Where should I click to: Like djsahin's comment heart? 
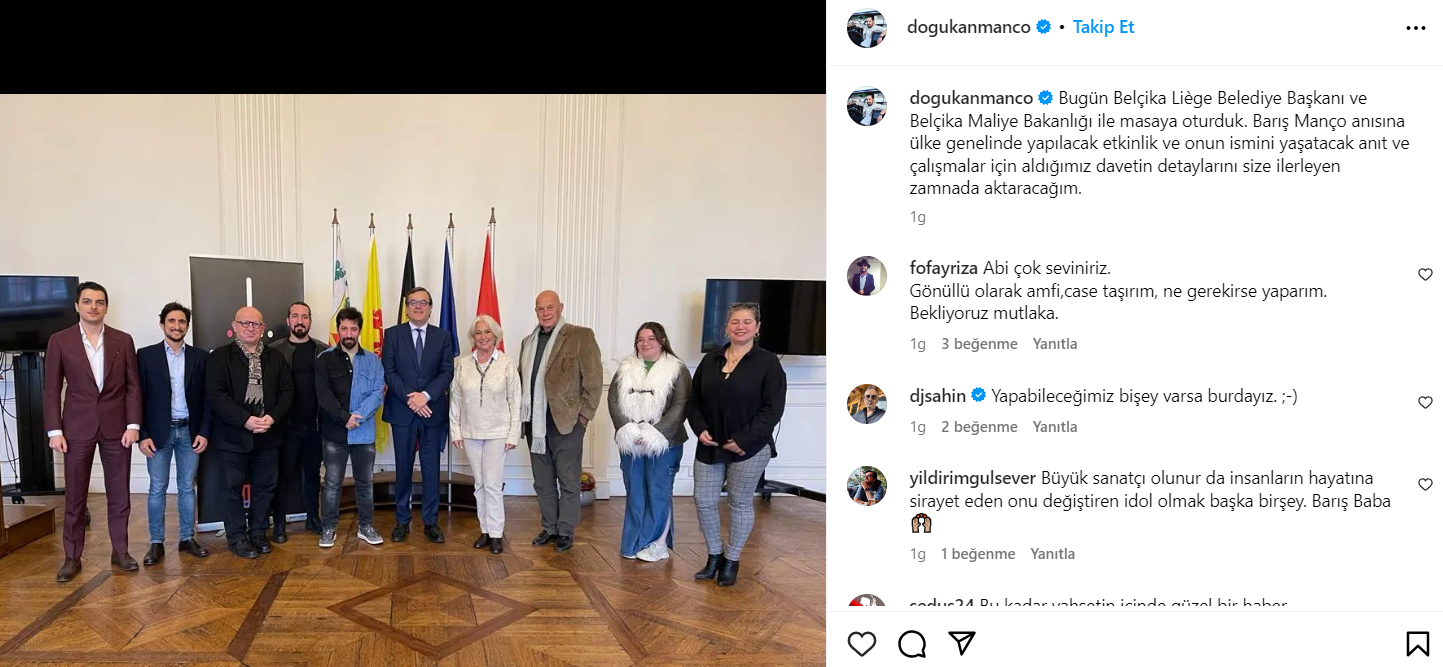(x=1425, y=402)
